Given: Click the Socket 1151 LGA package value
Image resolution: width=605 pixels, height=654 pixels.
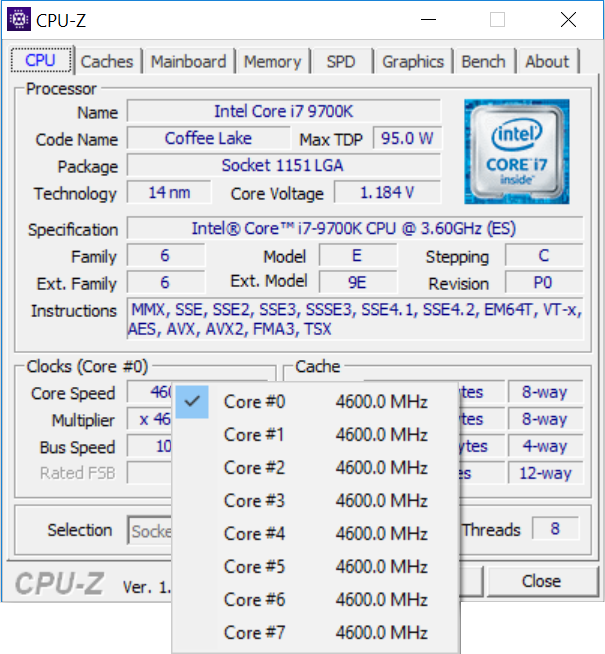Looking at the screenshot, I should pos(284,165).
